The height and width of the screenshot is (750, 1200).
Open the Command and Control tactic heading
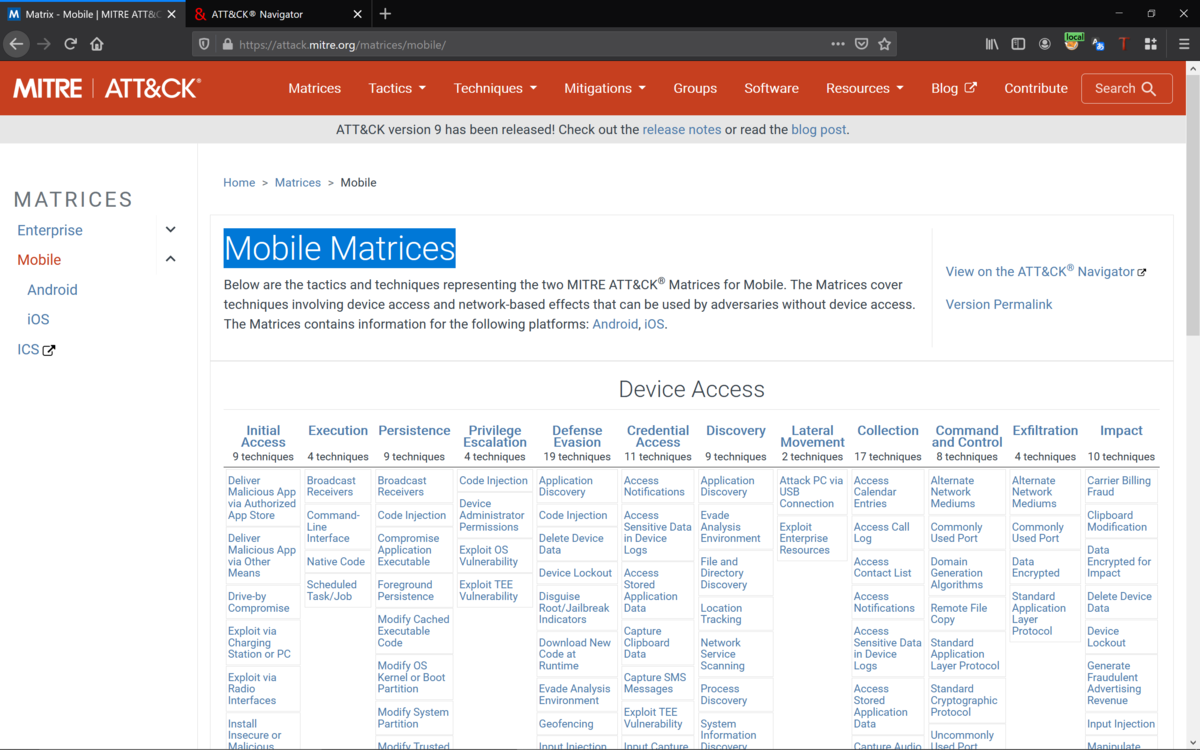pos(967,436)
